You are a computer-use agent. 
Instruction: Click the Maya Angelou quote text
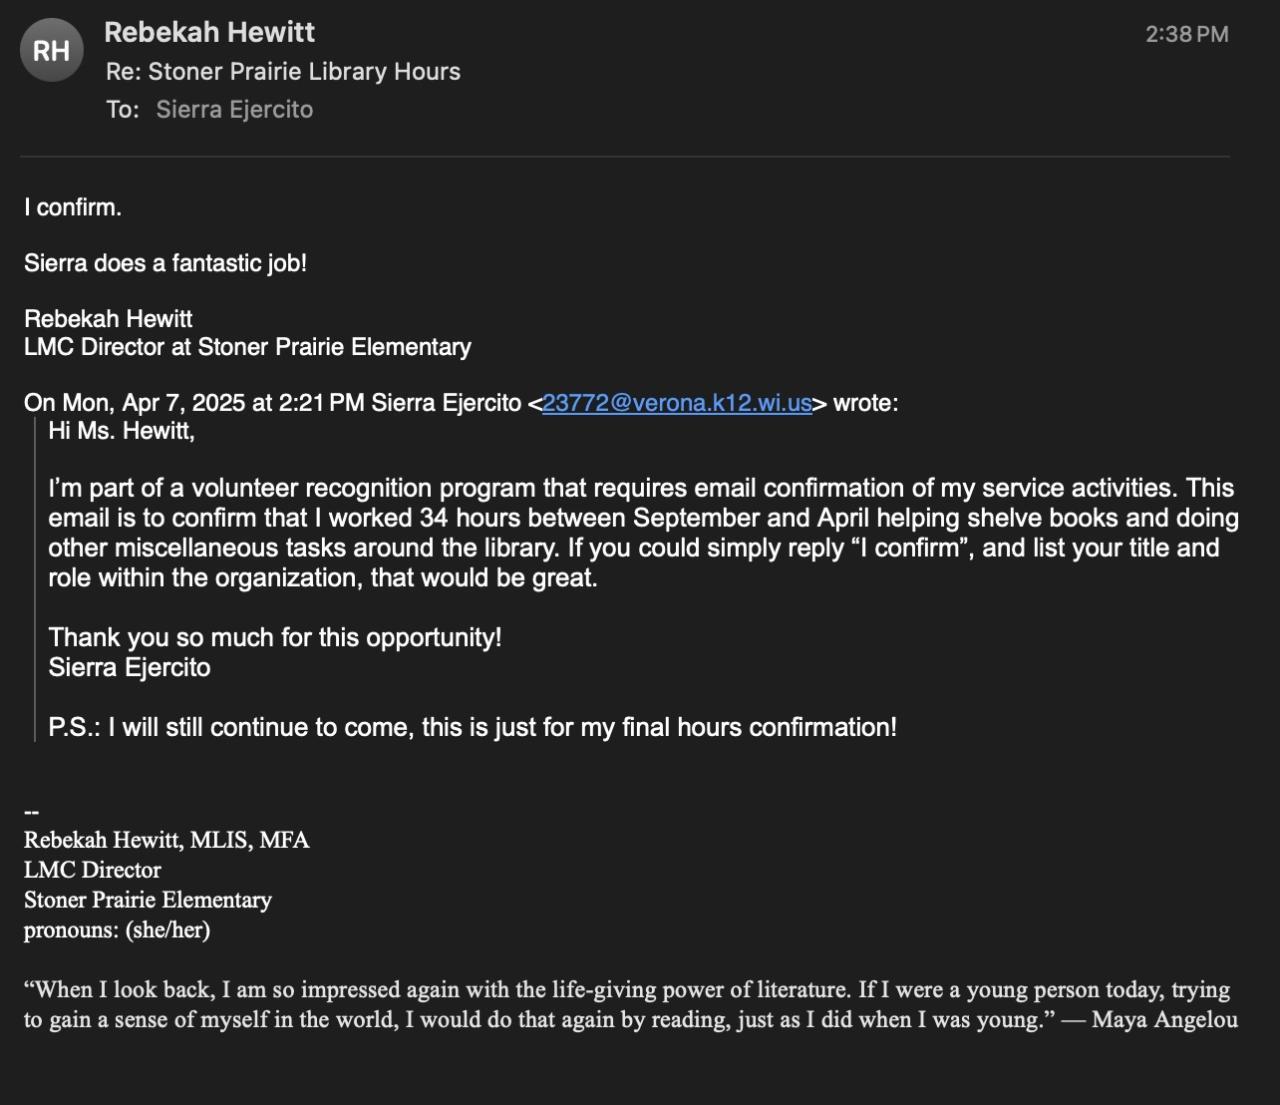[630, 1005]
